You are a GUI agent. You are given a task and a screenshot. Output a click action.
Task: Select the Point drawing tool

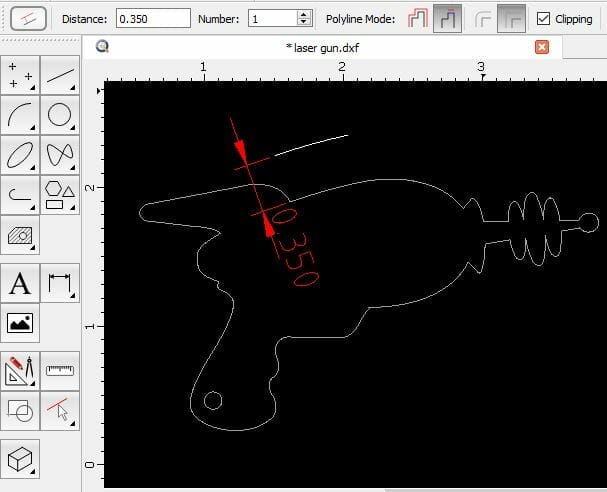tap(20, 75)
